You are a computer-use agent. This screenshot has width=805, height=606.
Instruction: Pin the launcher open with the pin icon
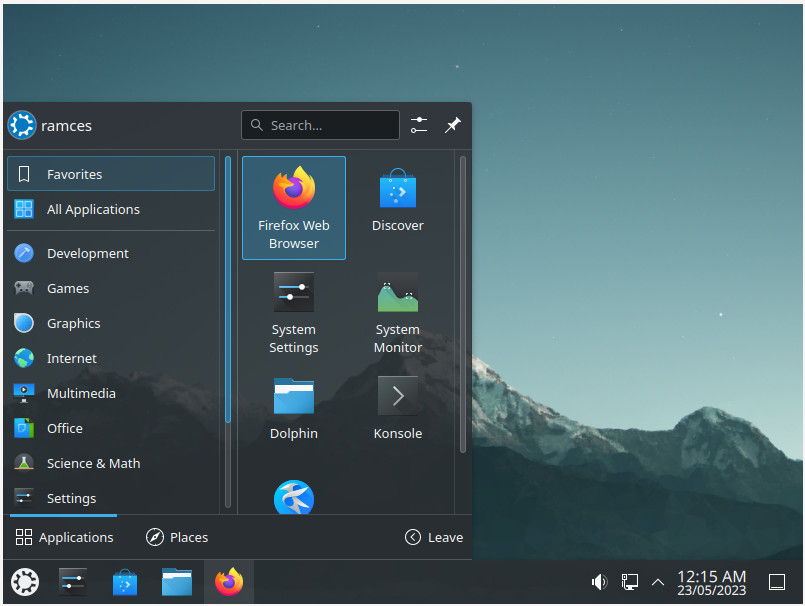click(452, 124)
